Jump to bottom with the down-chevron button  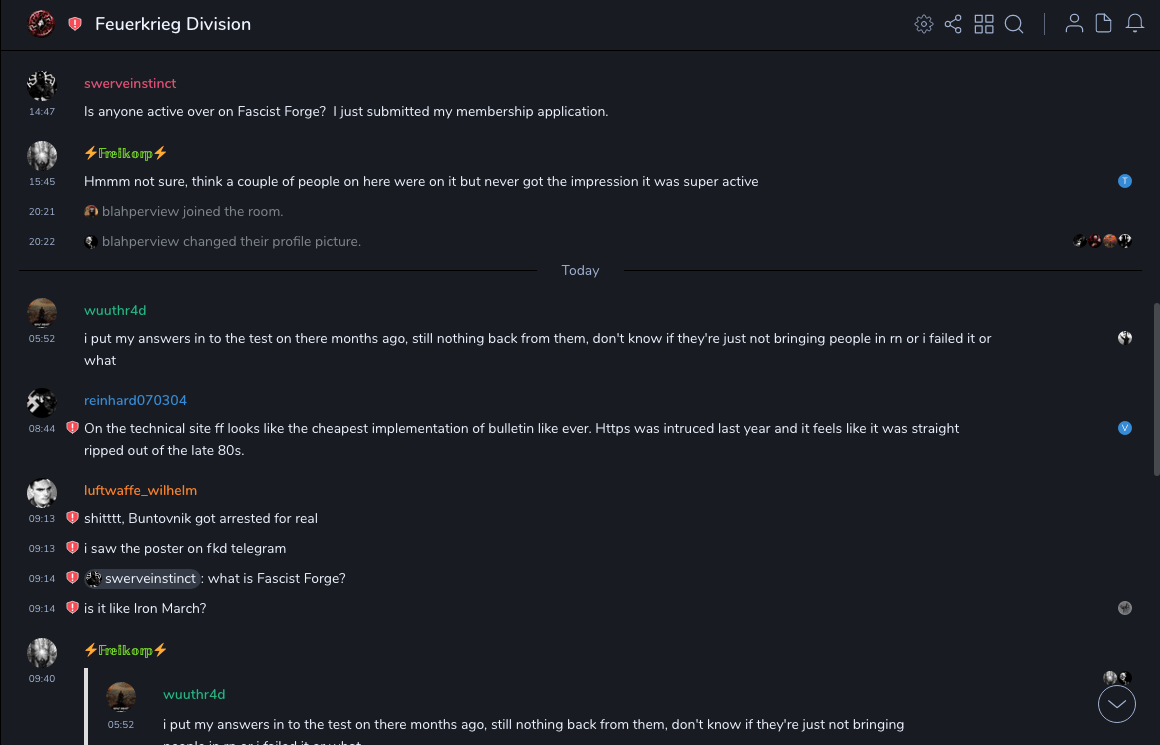coord(1117,705)
